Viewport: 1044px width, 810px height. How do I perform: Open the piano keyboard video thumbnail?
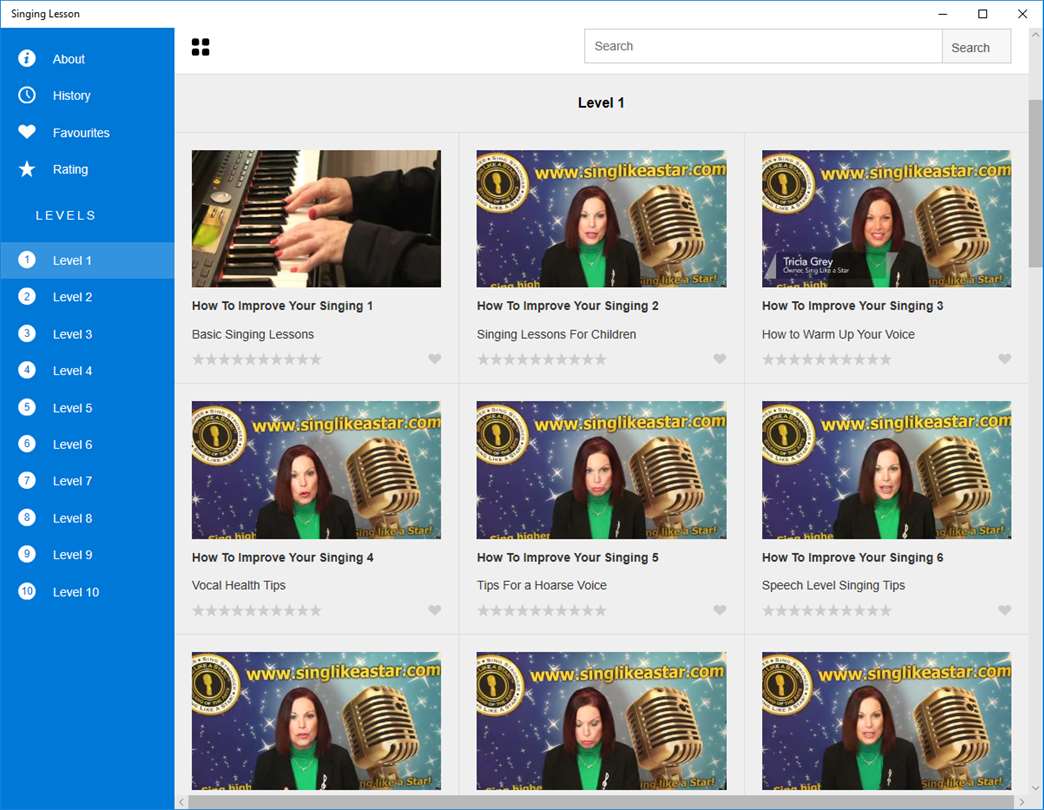316,218
